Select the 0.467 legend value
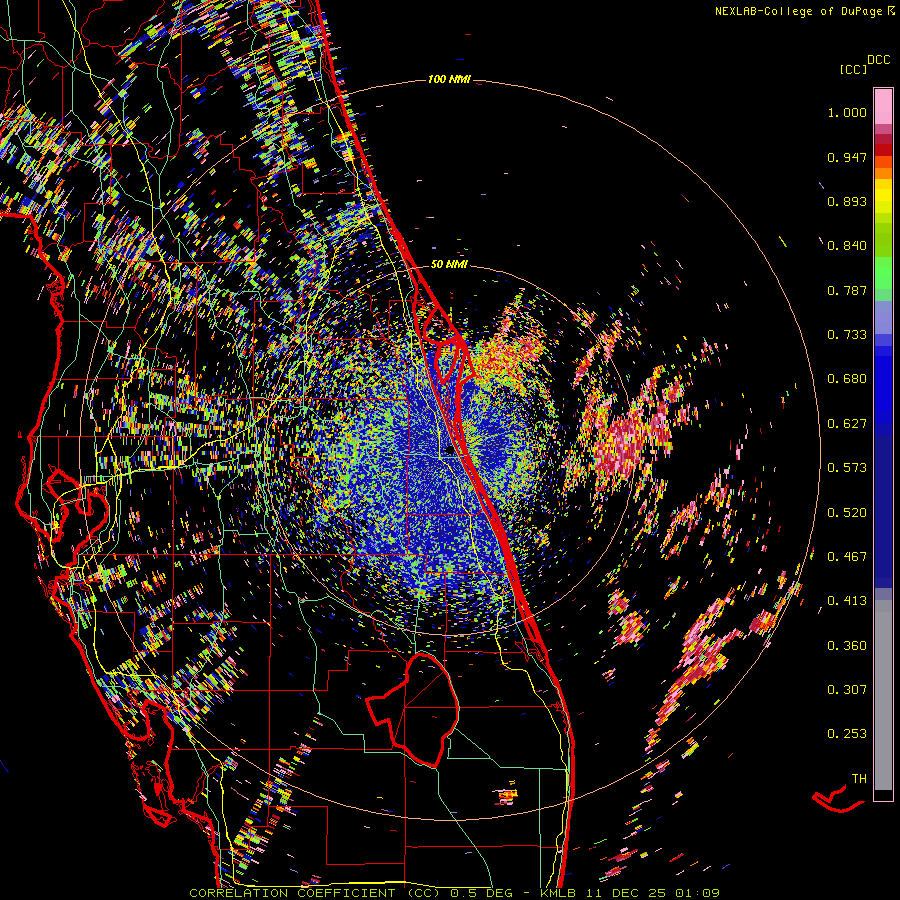The image size is (900, 900). pyautogui.click(x=847, y=557)
